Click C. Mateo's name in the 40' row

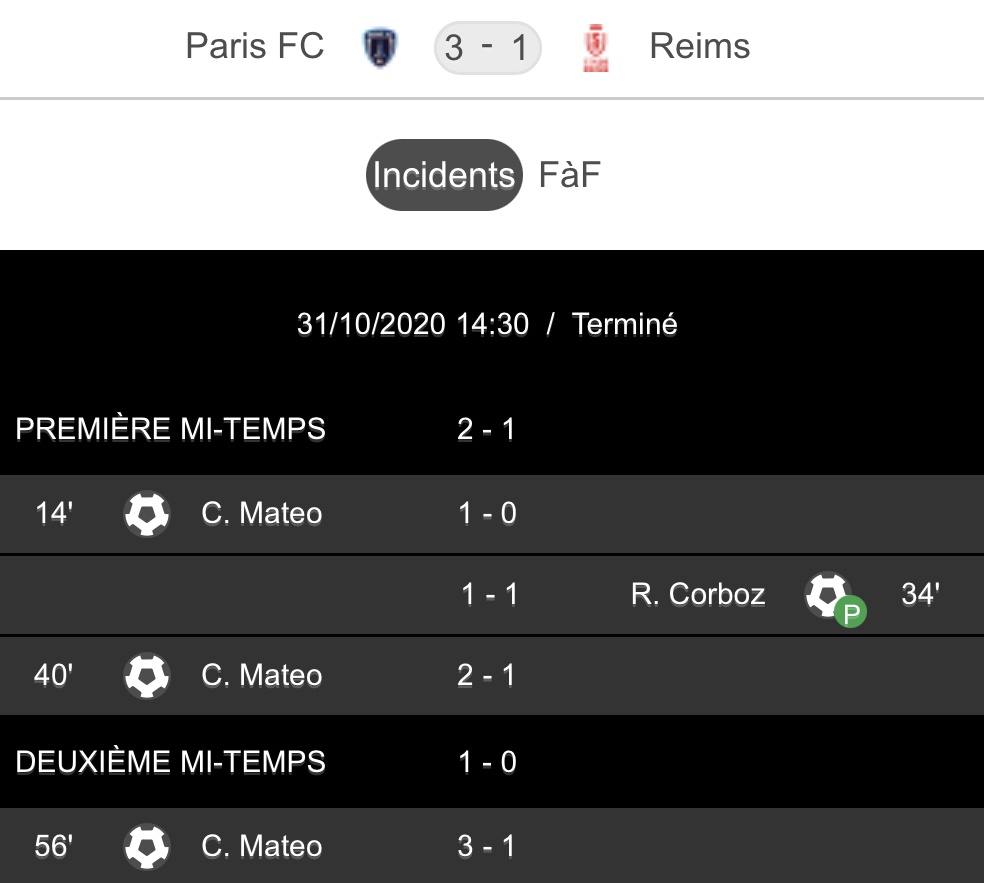coord(262,676)
